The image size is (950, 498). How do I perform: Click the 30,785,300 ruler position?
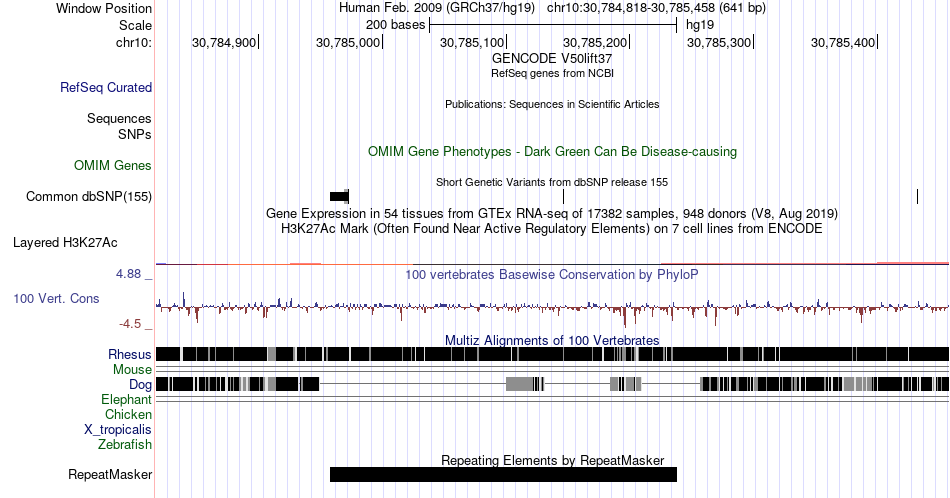point(719,42)
